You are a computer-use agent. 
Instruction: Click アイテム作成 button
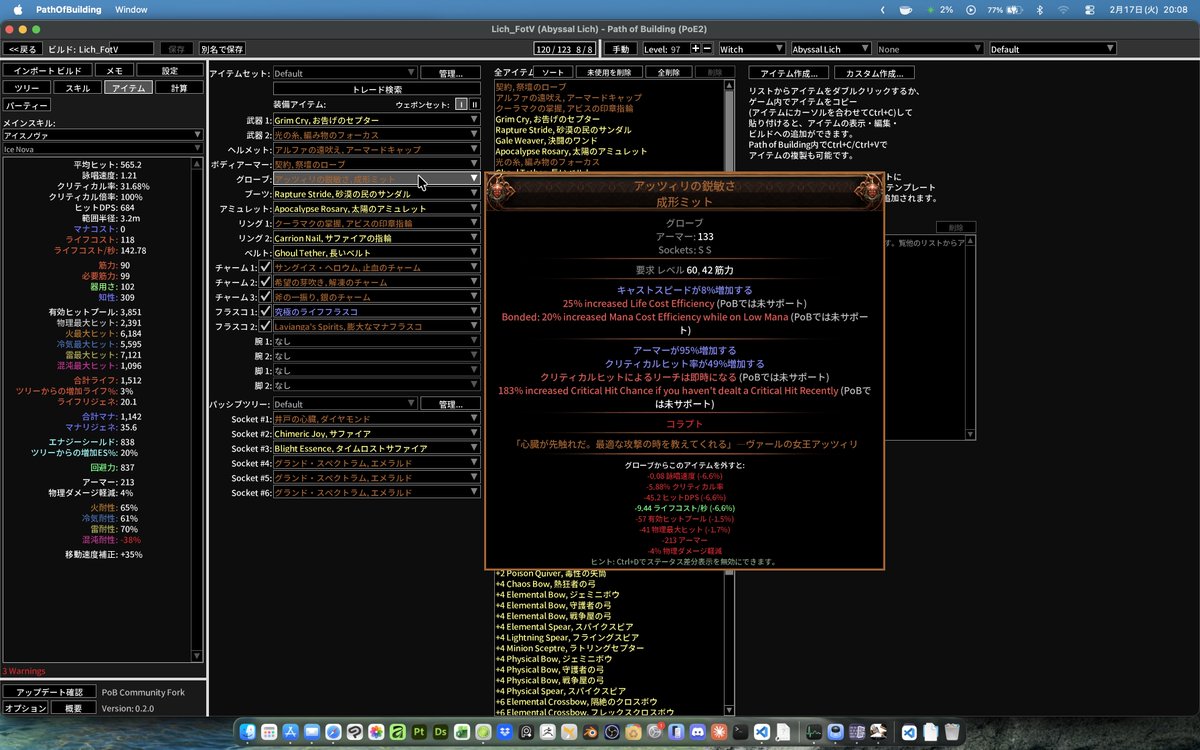[790, 72]
